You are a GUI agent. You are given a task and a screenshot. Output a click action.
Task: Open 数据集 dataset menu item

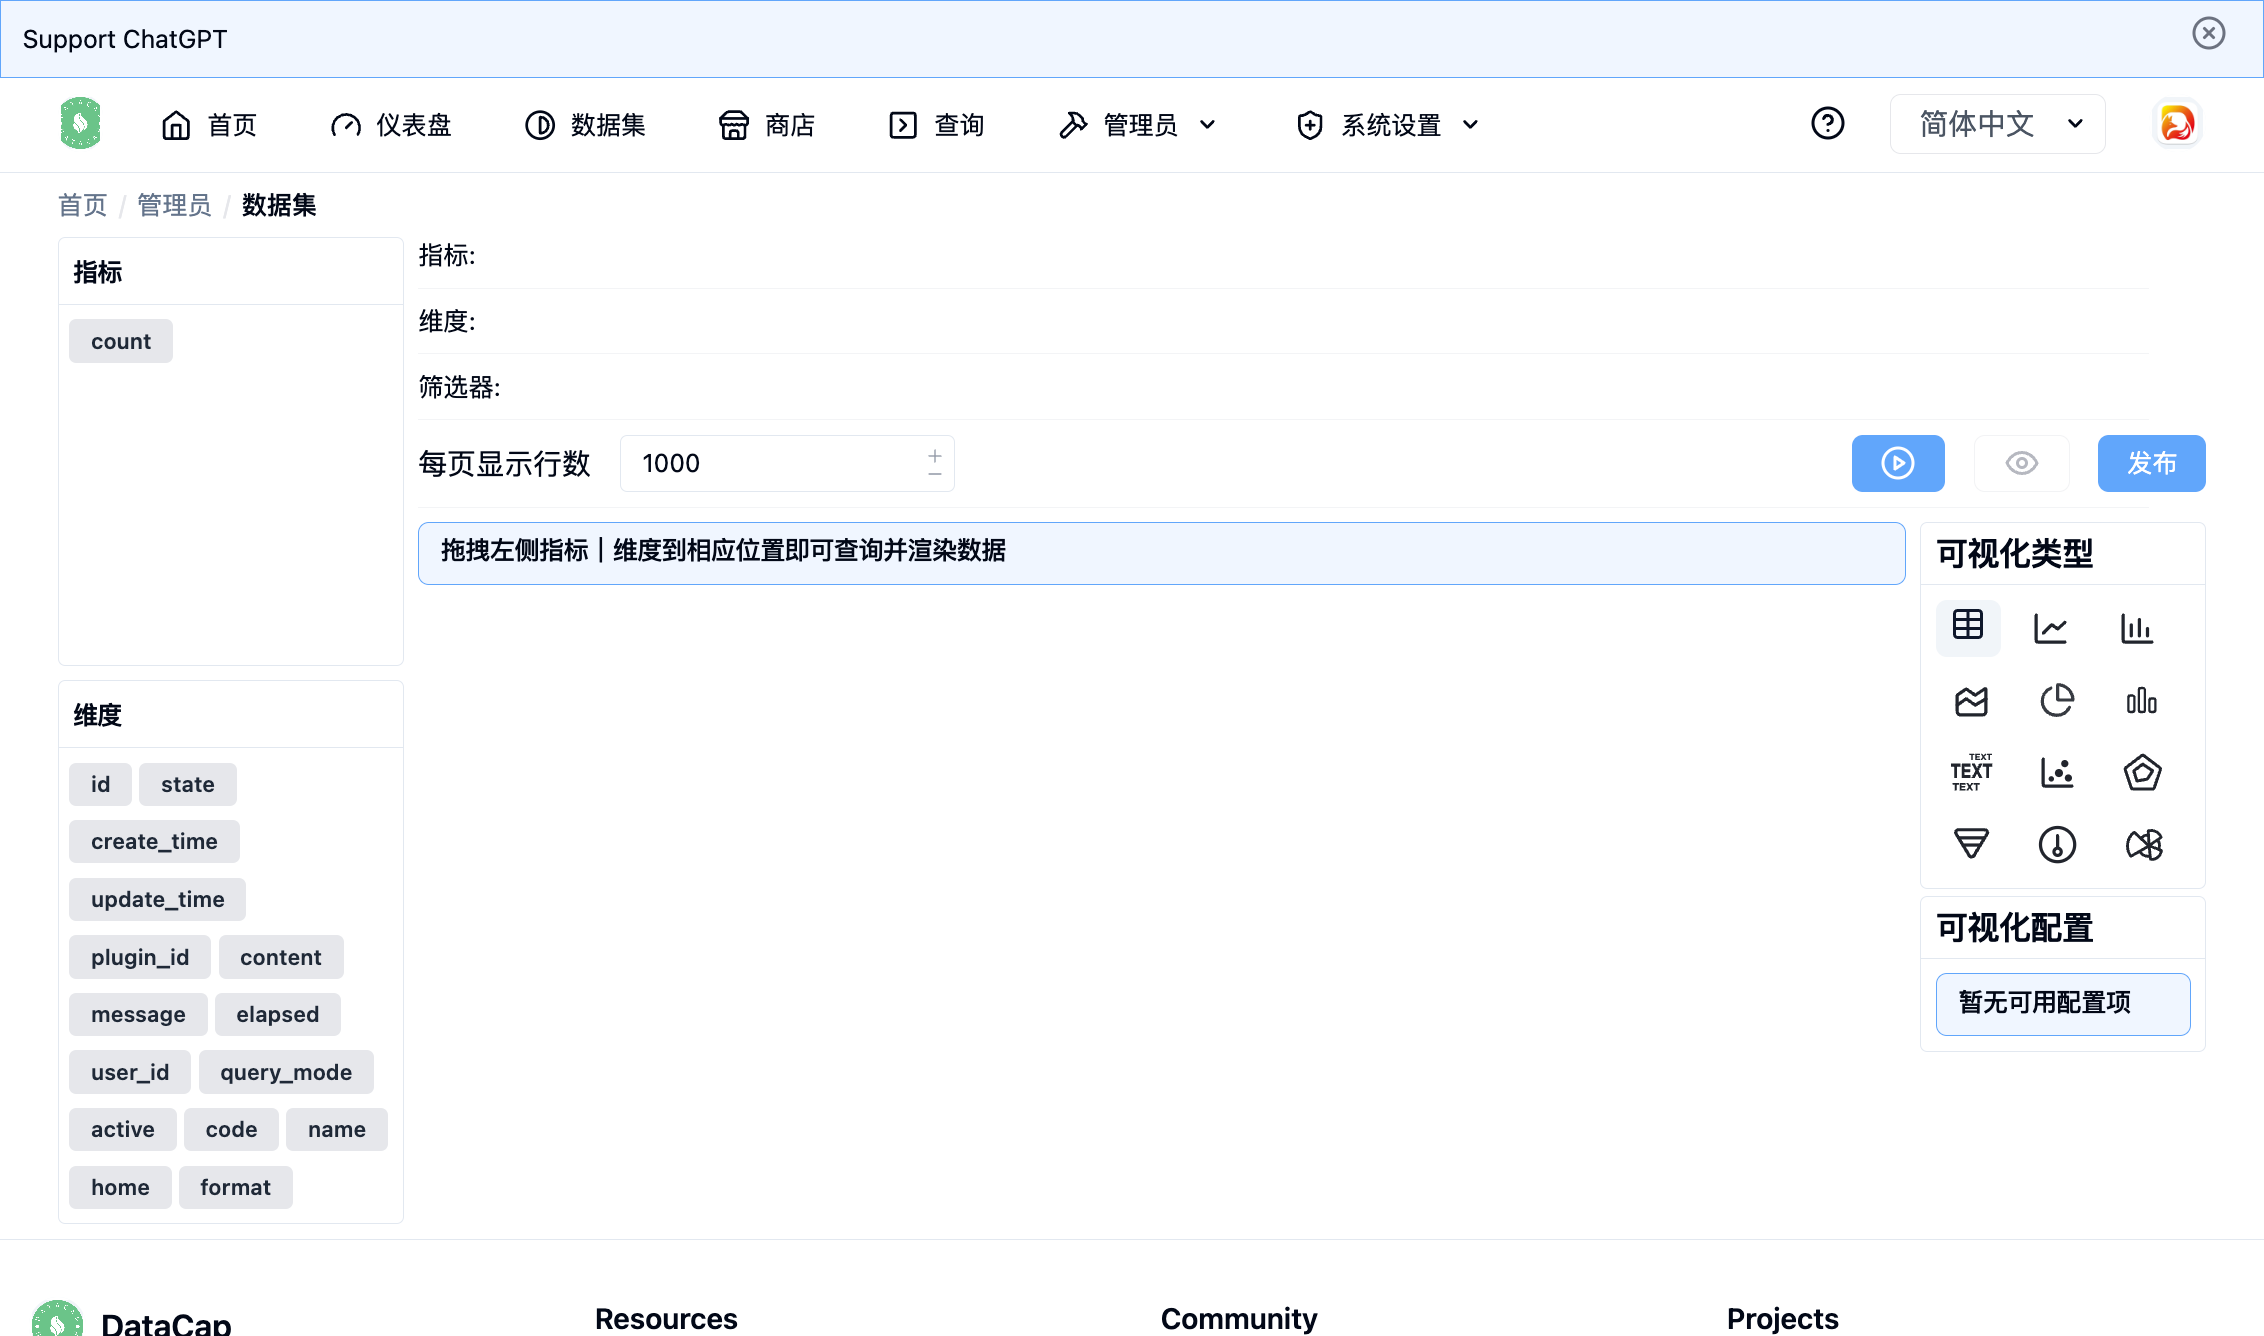click(585, 125)
